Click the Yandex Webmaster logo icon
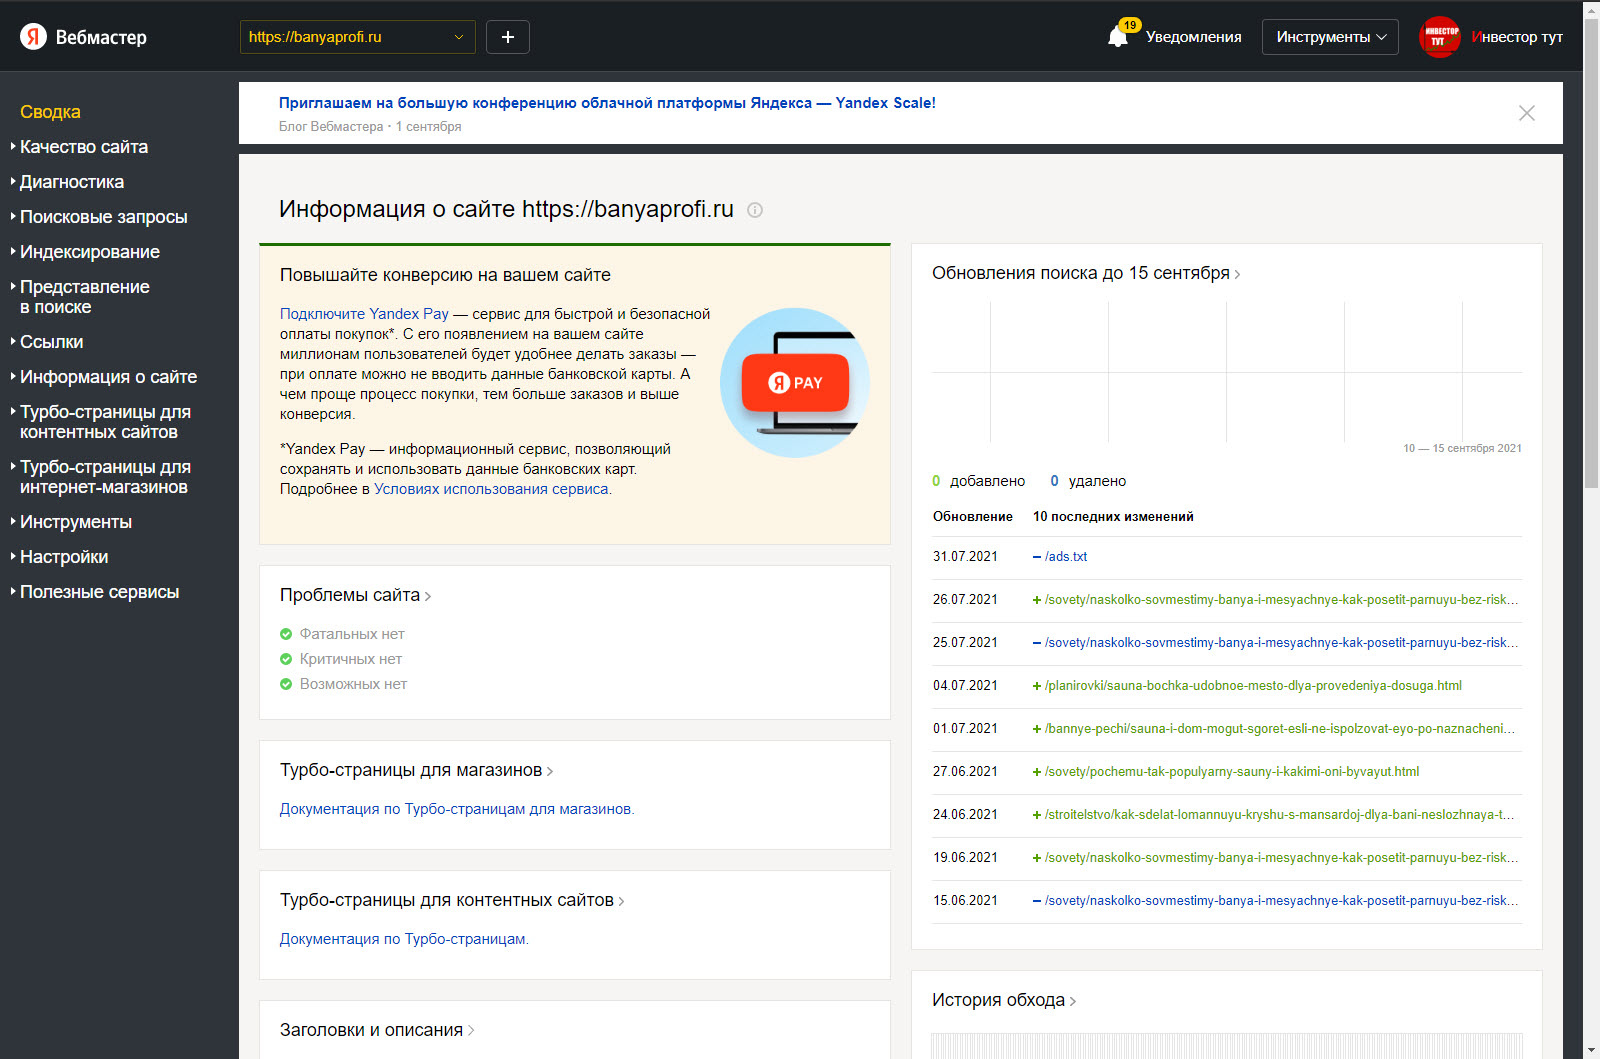This screenshot has width=1600, height=1059. point(33,37)
